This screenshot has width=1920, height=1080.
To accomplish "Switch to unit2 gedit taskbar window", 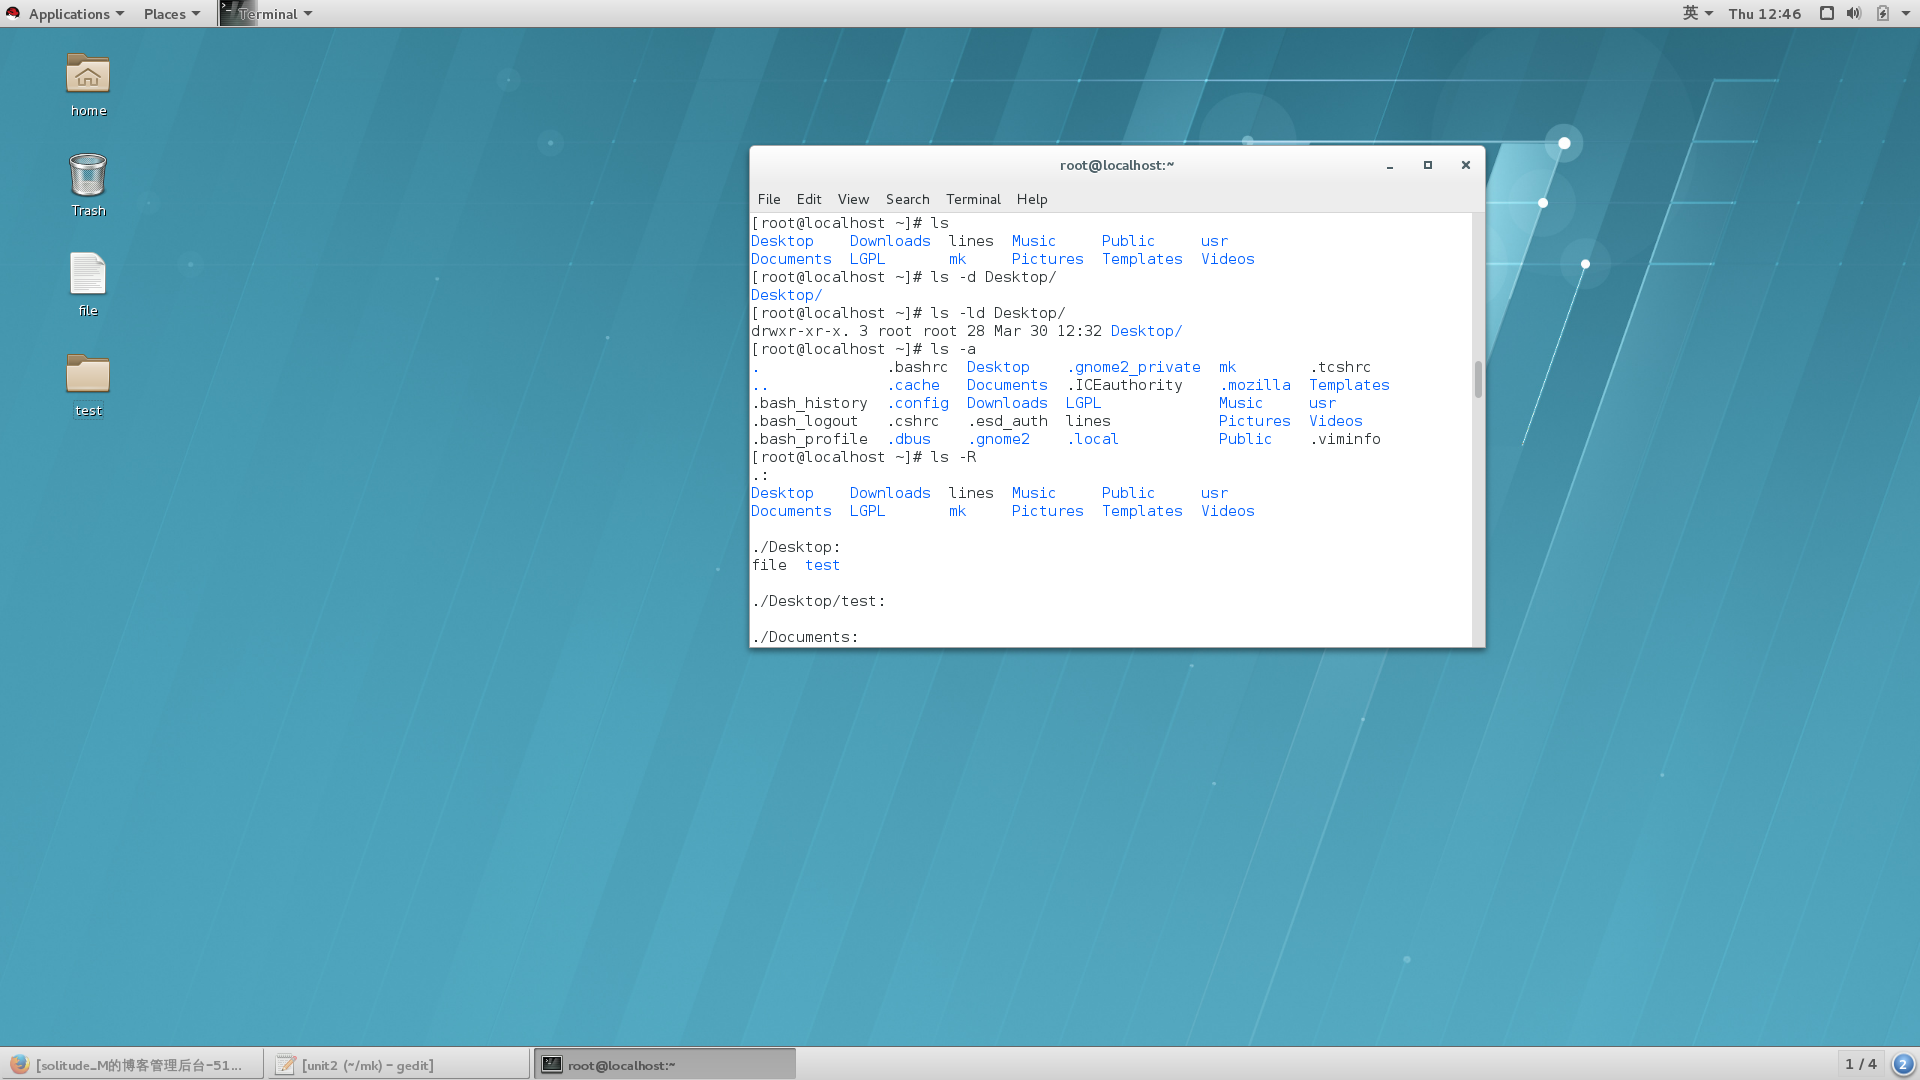I will coord(398,1064).
